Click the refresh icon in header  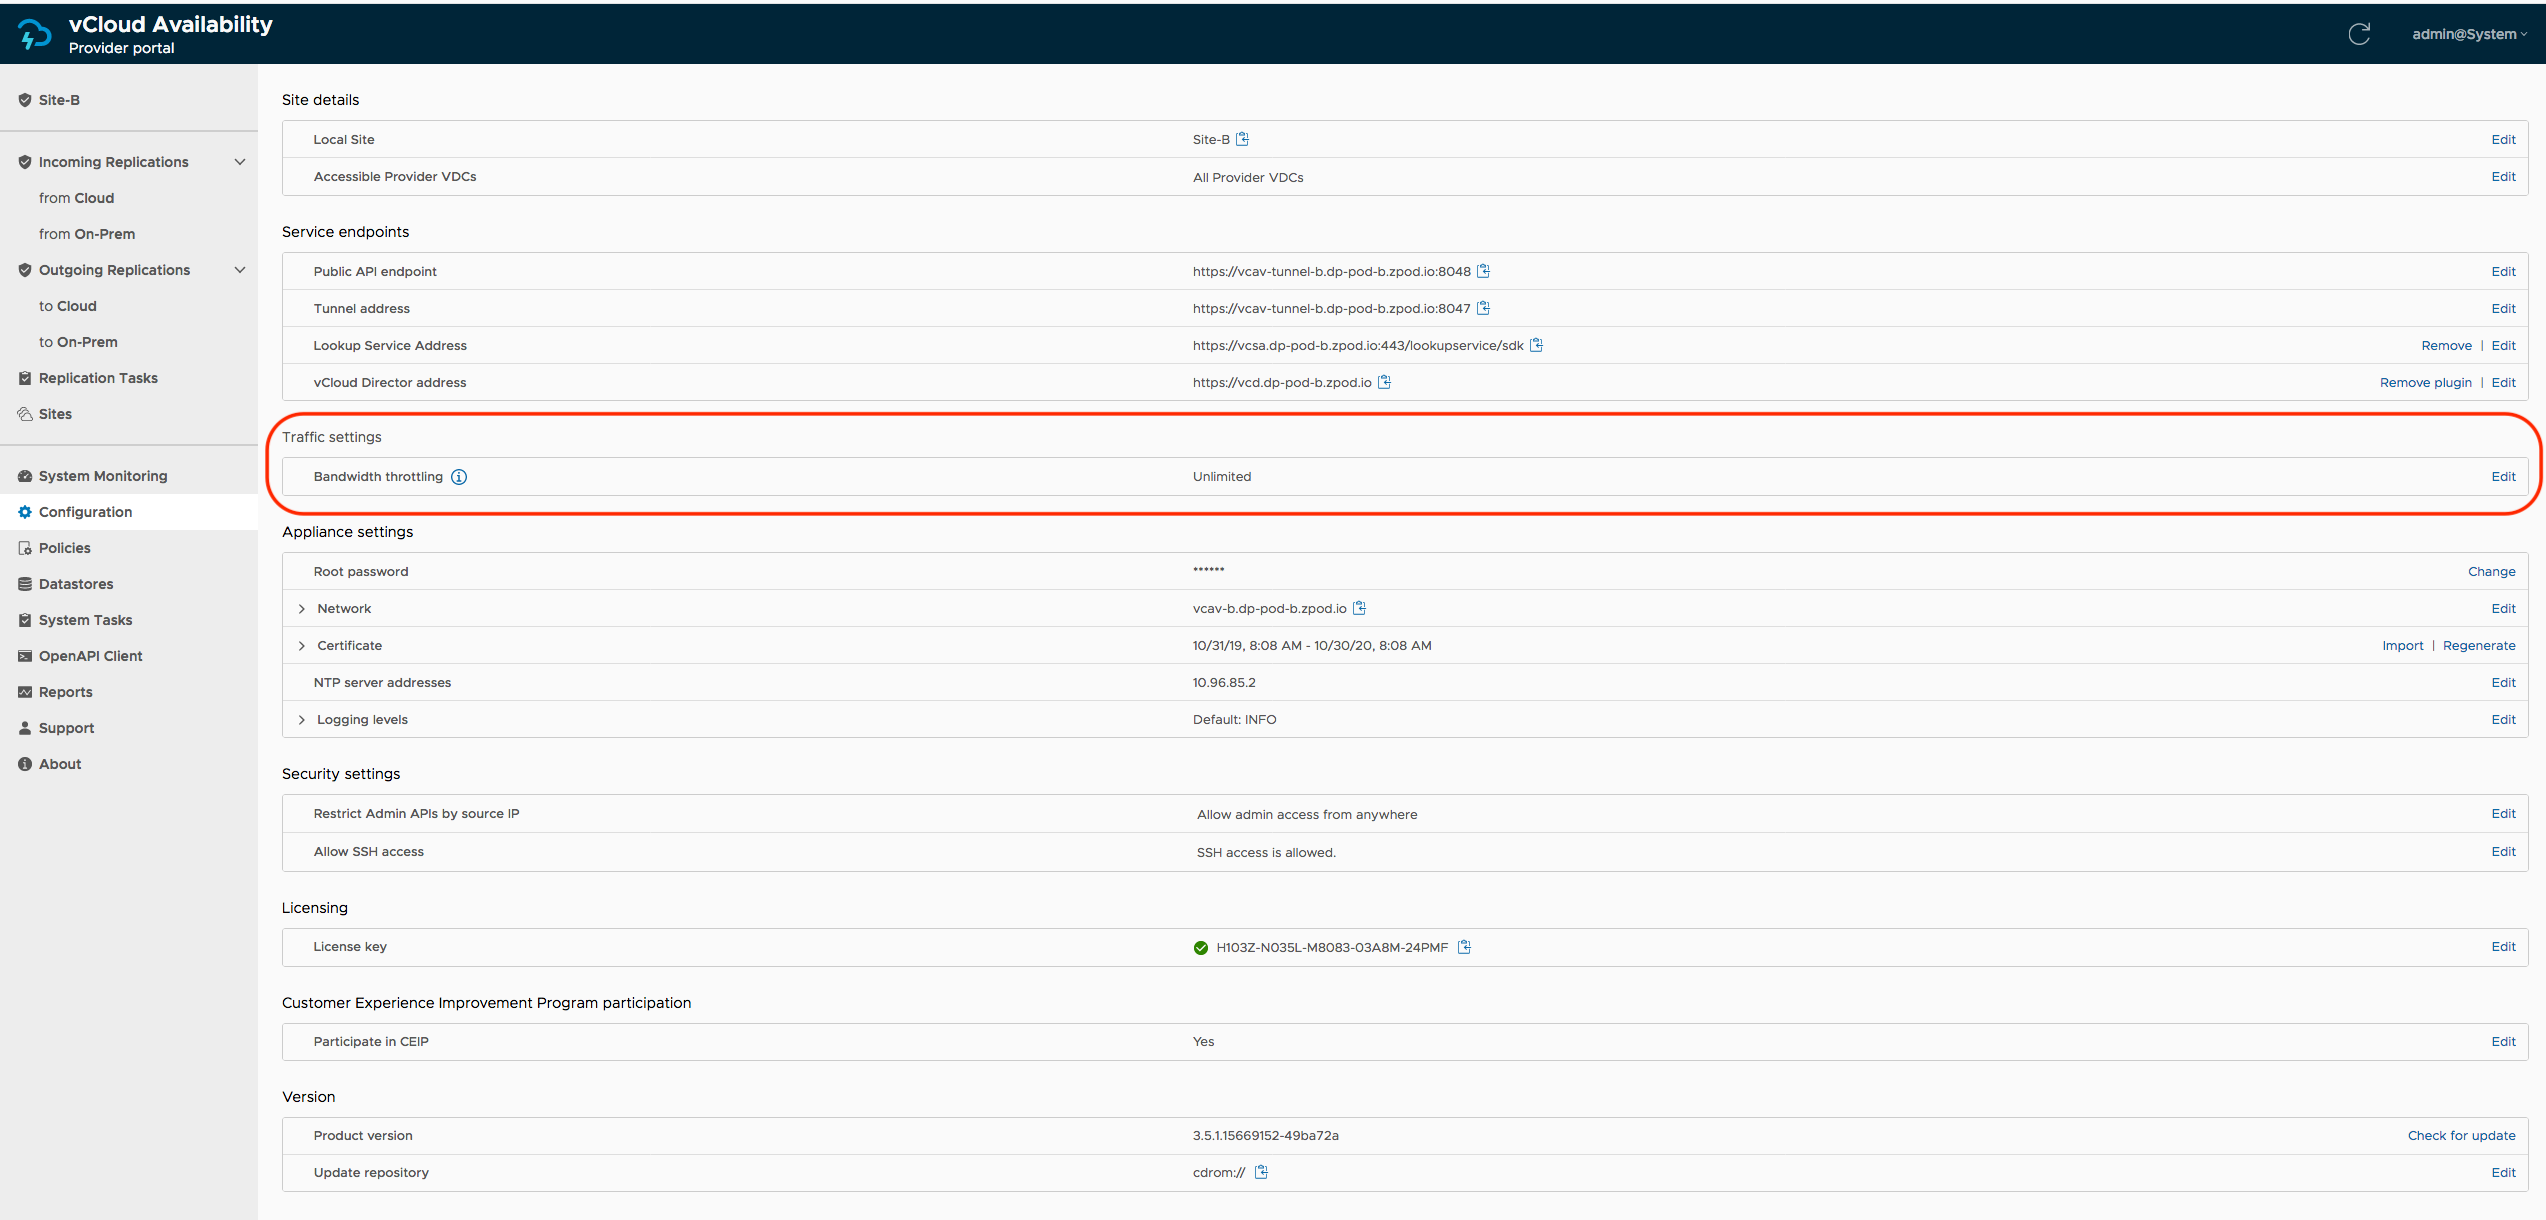[x=2359, y=34]
